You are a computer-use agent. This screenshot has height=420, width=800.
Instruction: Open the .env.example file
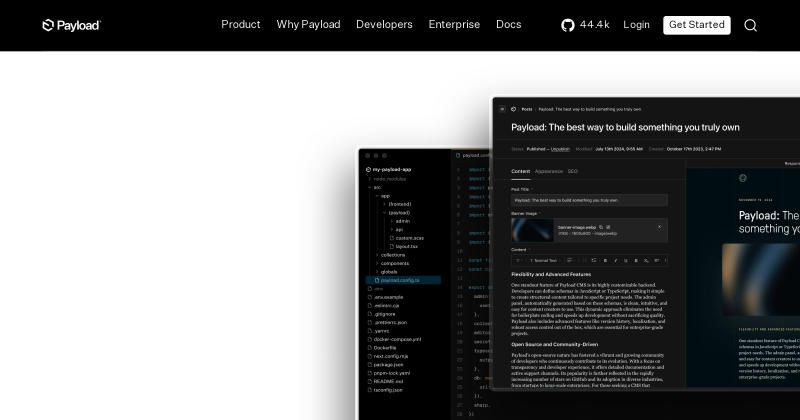385,297
